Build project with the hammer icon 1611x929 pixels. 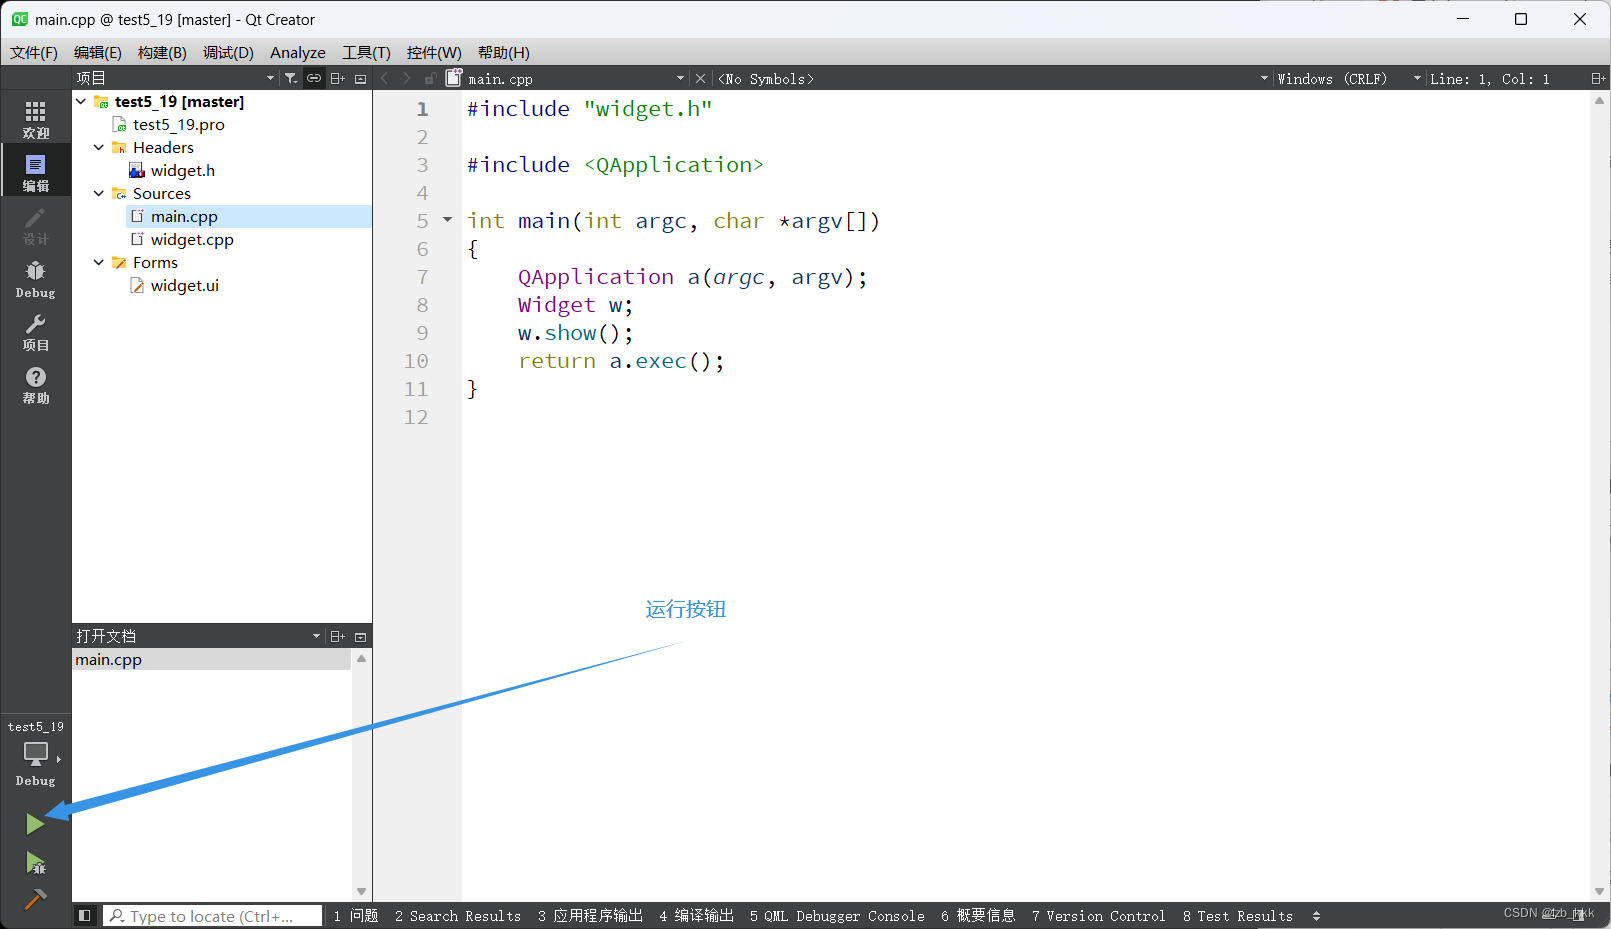coord(35,899)
